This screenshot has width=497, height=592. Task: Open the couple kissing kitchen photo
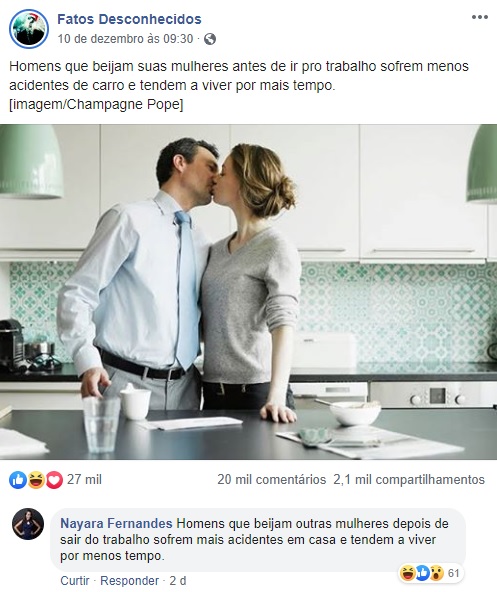248,292
